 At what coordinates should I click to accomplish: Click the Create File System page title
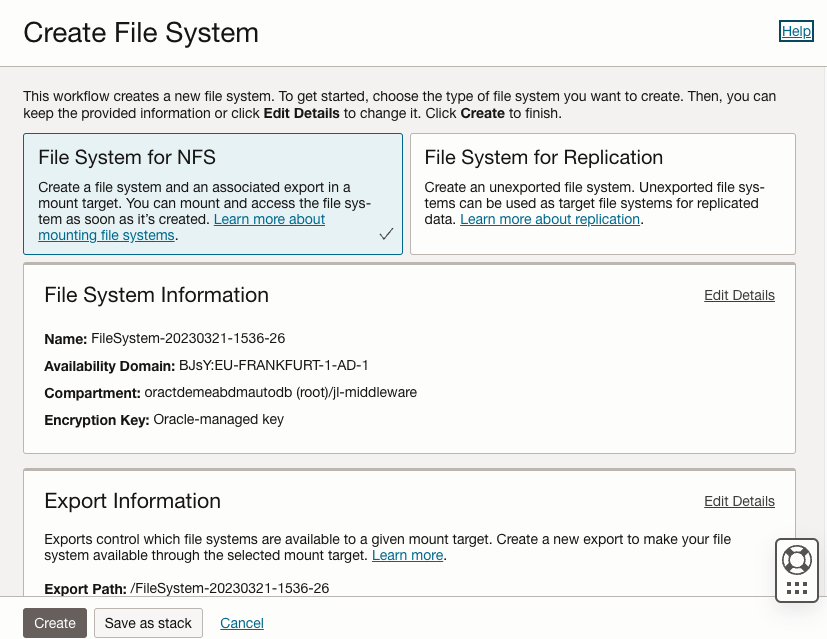pos(141,33)
